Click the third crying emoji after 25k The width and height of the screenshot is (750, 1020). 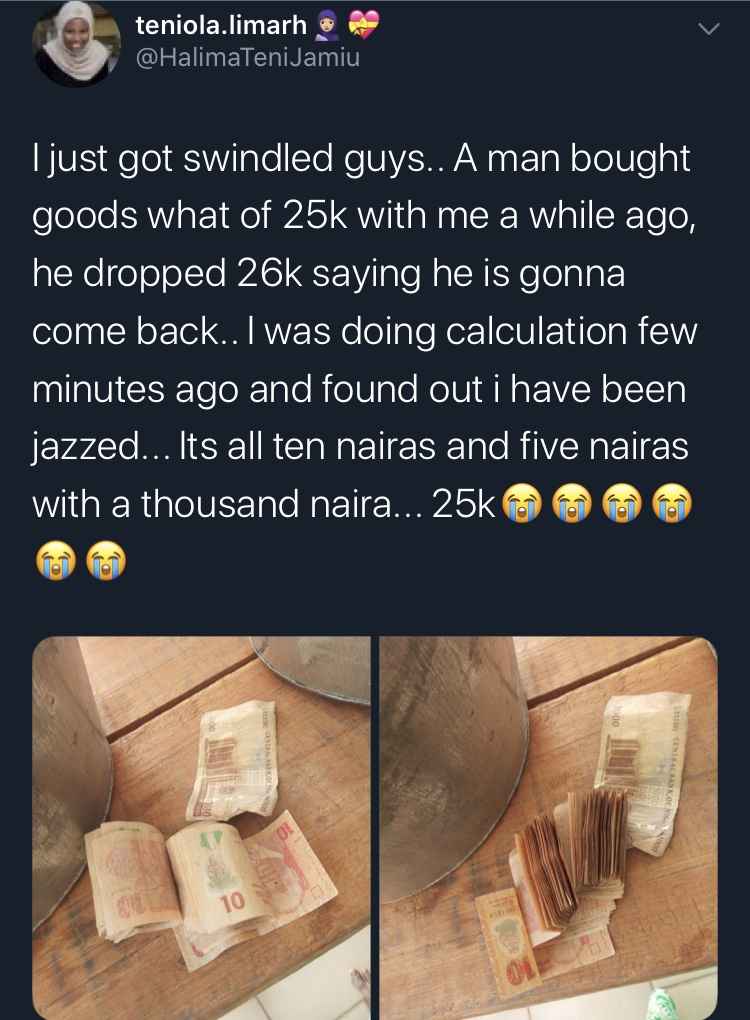(623, 503)
